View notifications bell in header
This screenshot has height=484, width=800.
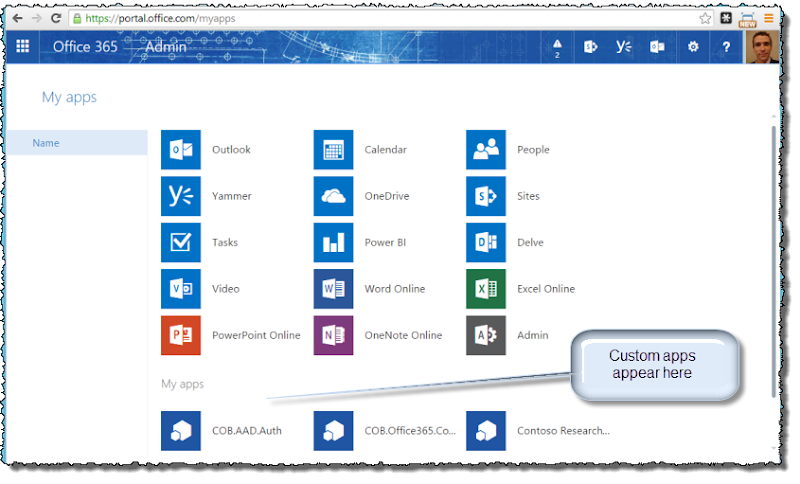[x=557, y=46]
